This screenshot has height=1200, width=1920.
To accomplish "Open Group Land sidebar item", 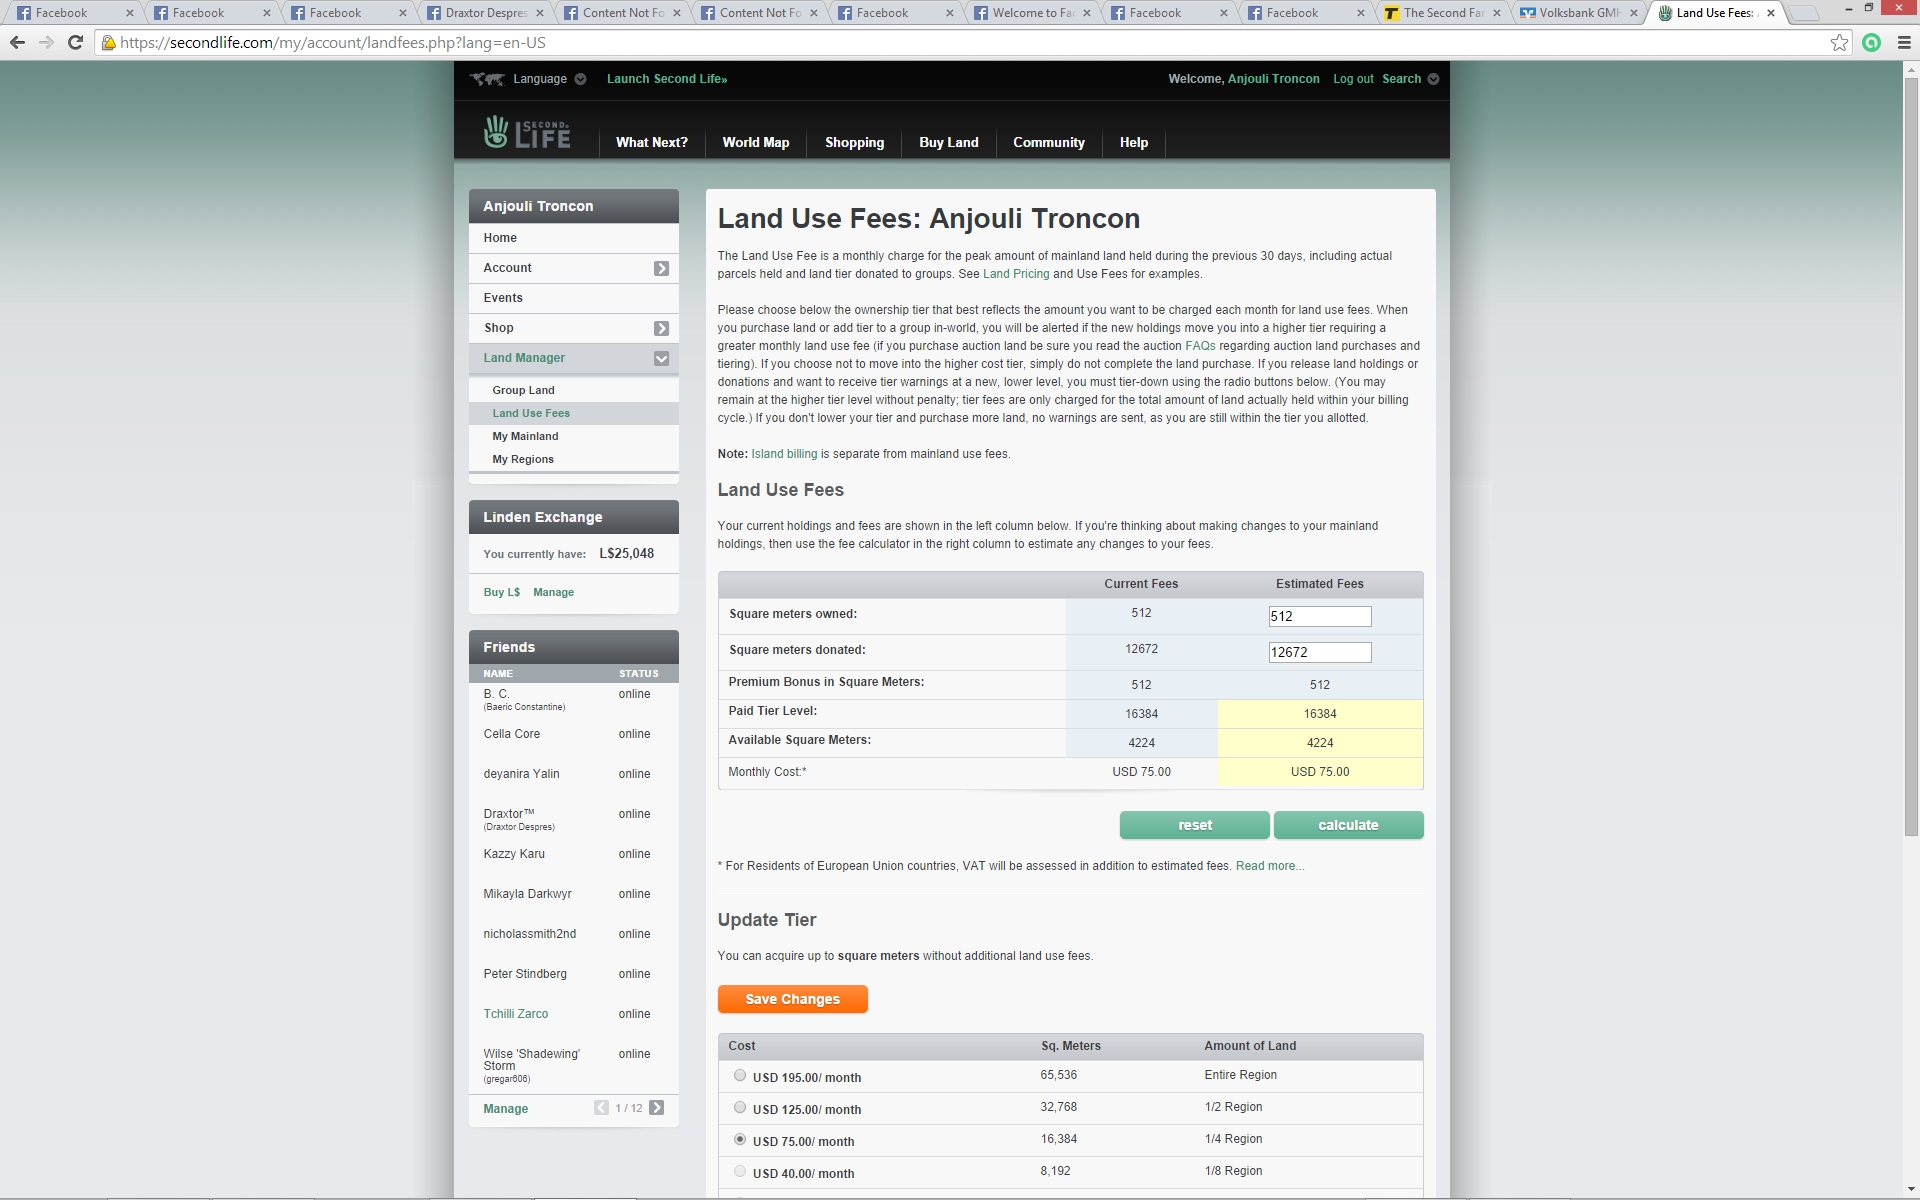I will [x=574, y=390].
